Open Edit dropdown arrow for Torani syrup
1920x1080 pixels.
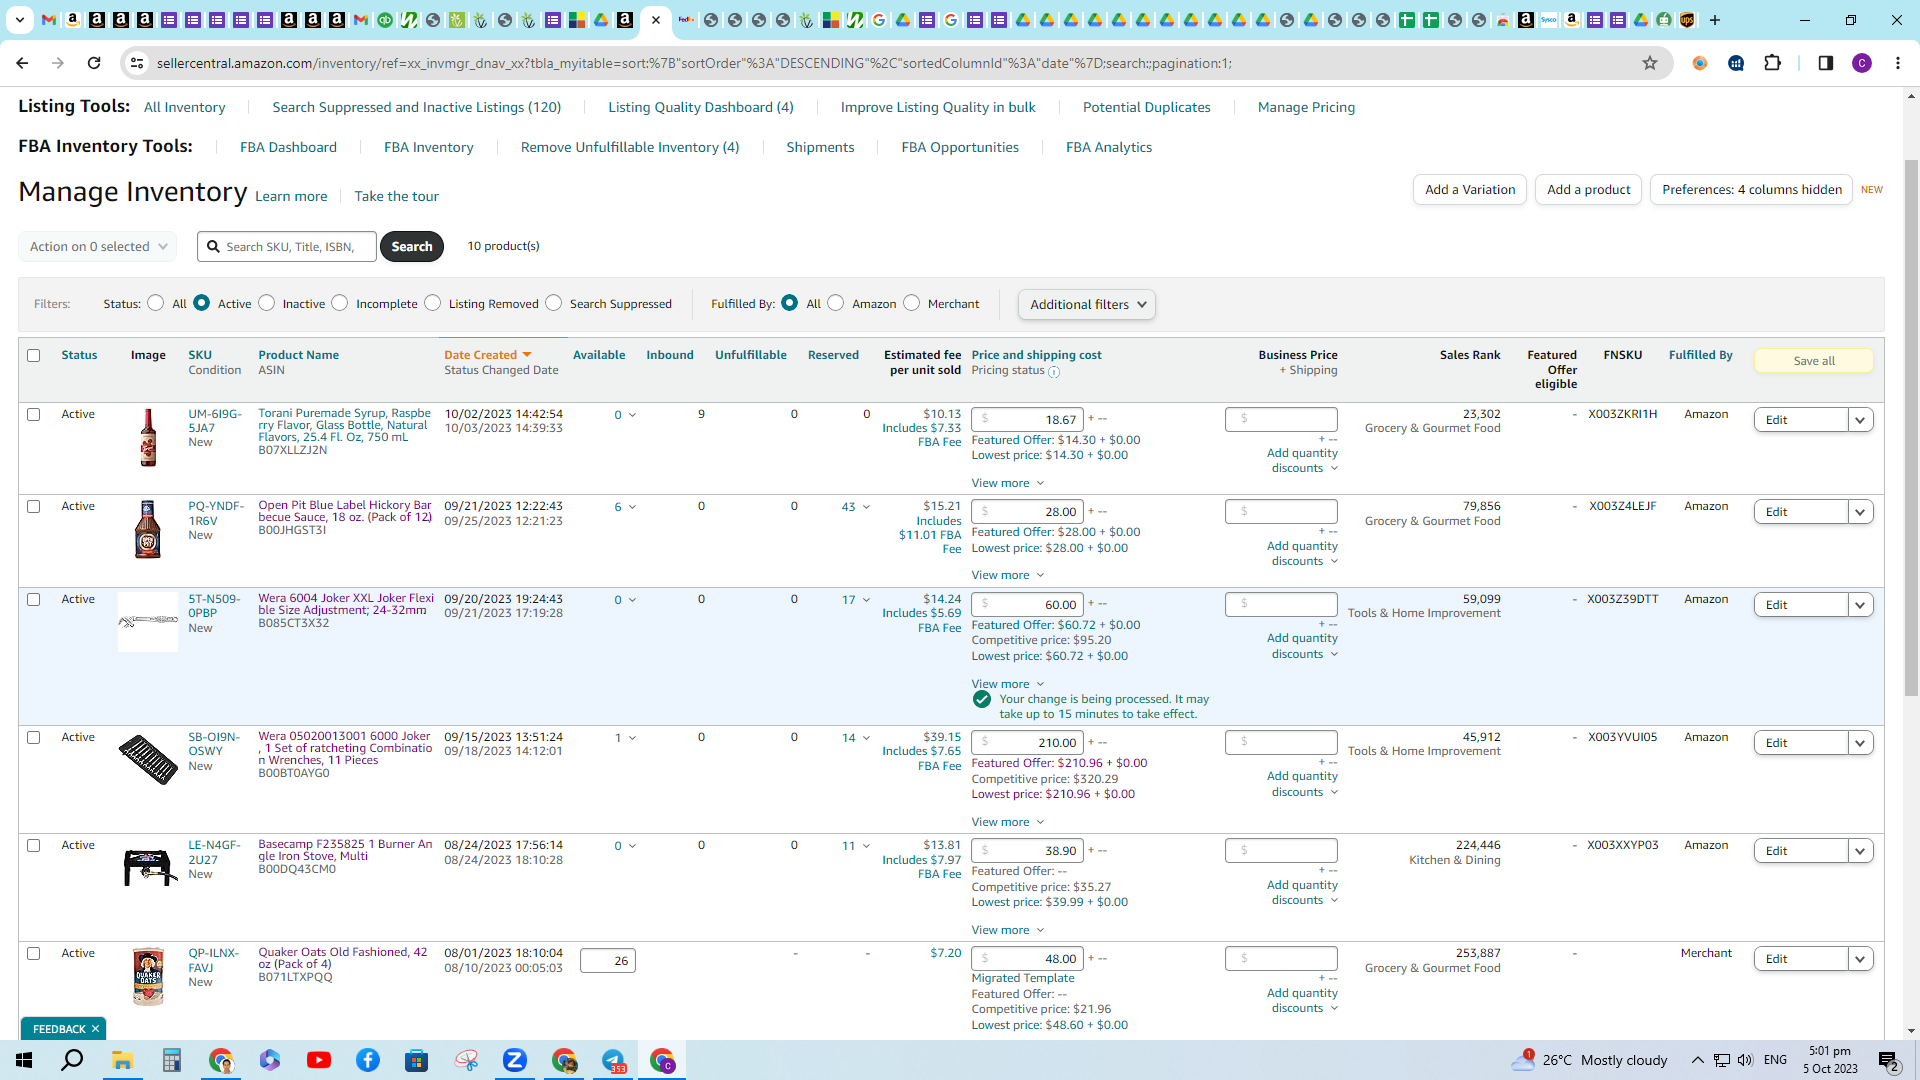pyautogui.click(x=1860, y=420)
